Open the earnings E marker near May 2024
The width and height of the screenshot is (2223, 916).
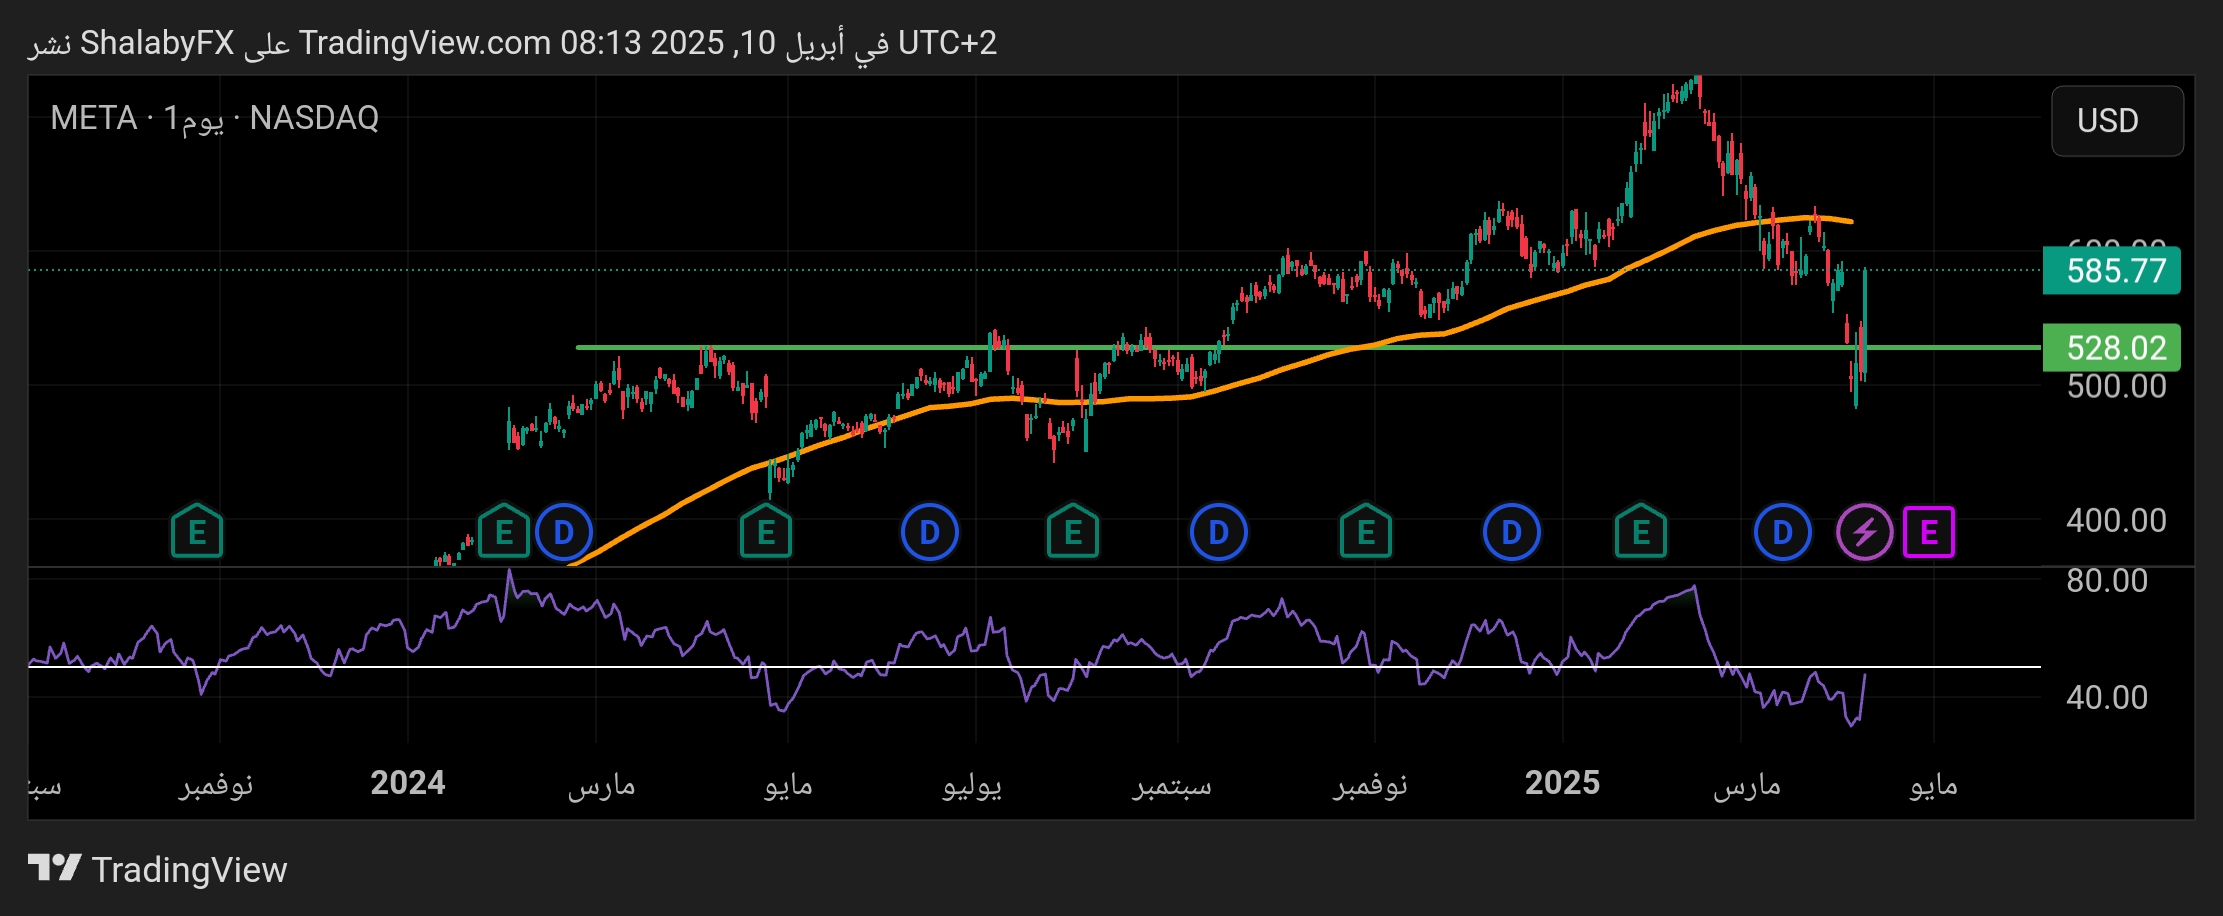(766, 532)
